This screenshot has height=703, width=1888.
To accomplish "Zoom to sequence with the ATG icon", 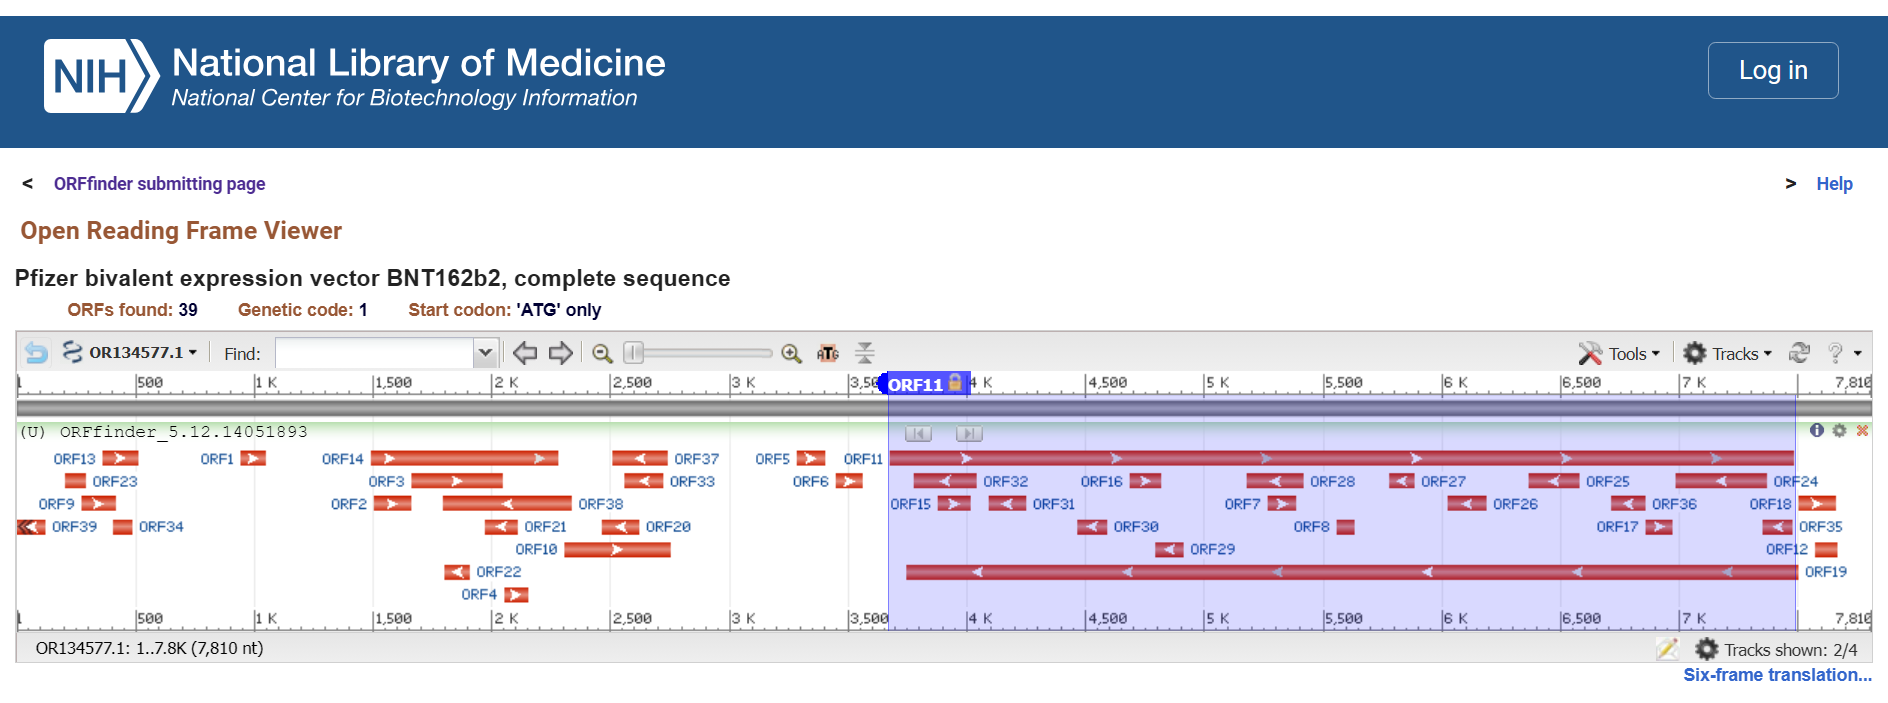I will point(828,353).
